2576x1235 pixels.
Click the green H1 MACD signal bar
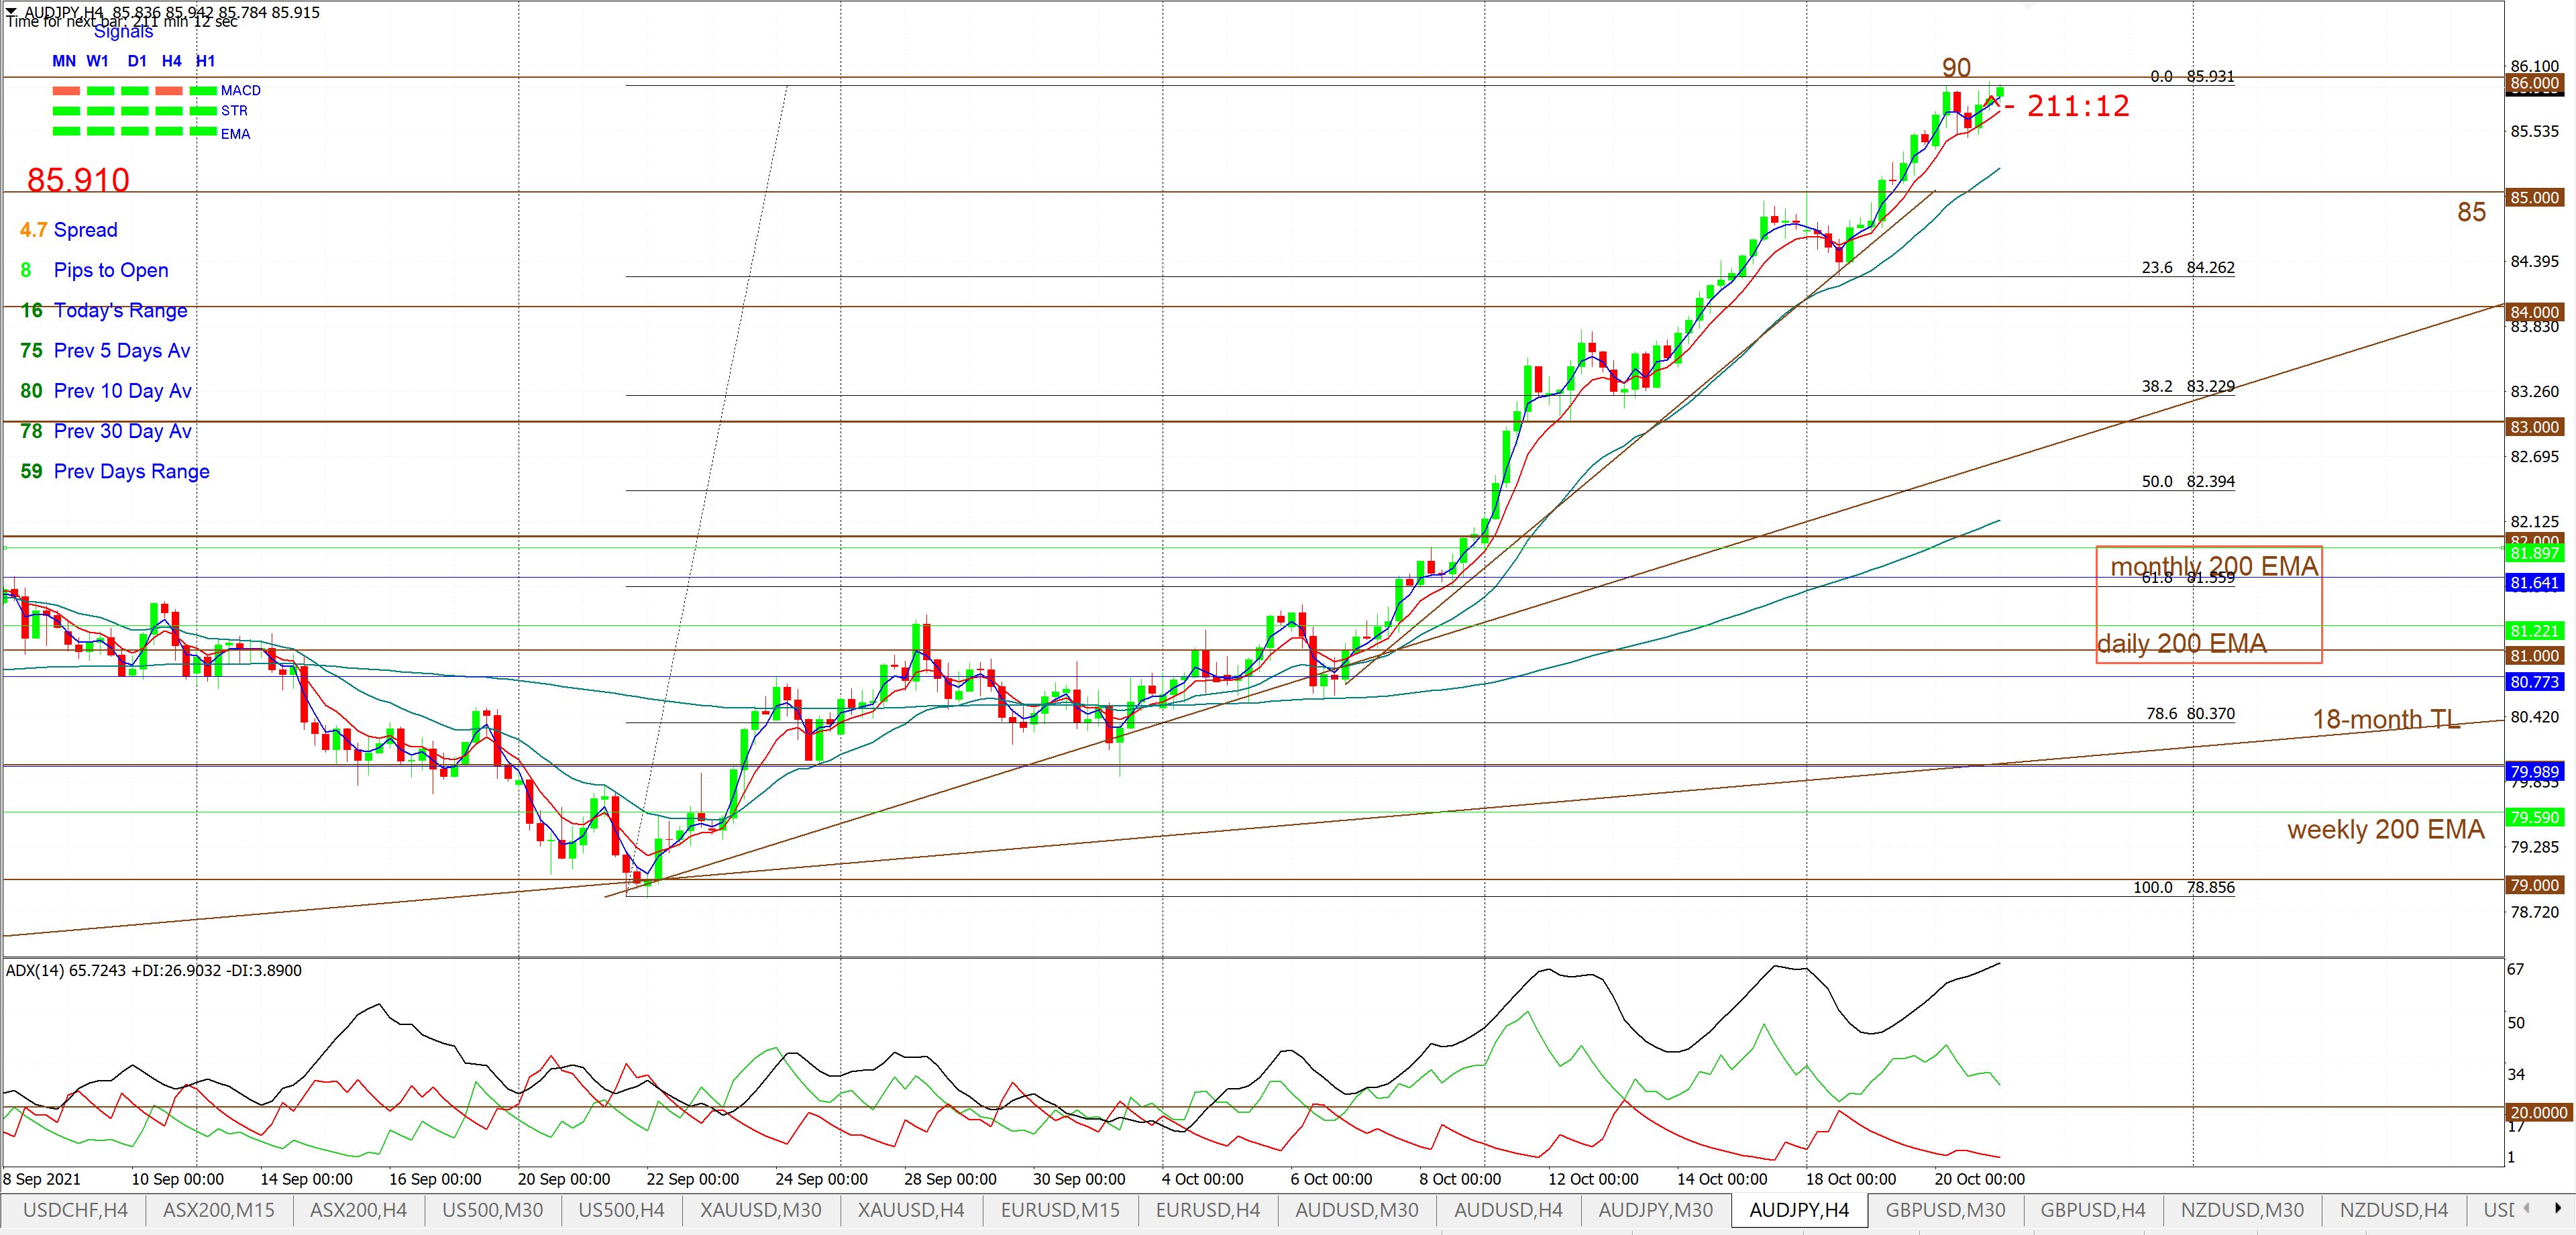pyautogui.click(x=203, y=91)
